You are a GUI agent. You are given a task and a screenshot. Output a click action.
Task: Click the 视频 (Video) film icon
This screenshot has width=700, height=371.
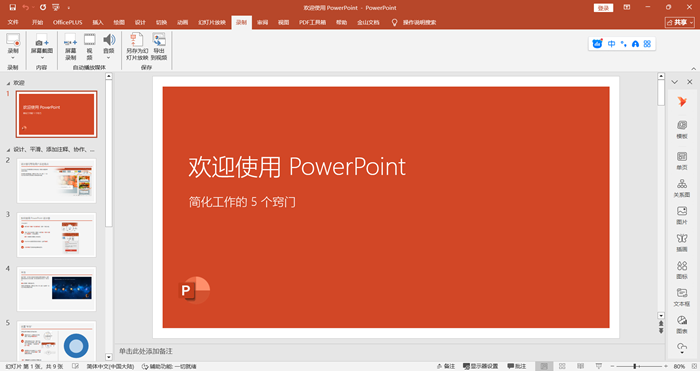pyautogui.click(x=90, y=47)
